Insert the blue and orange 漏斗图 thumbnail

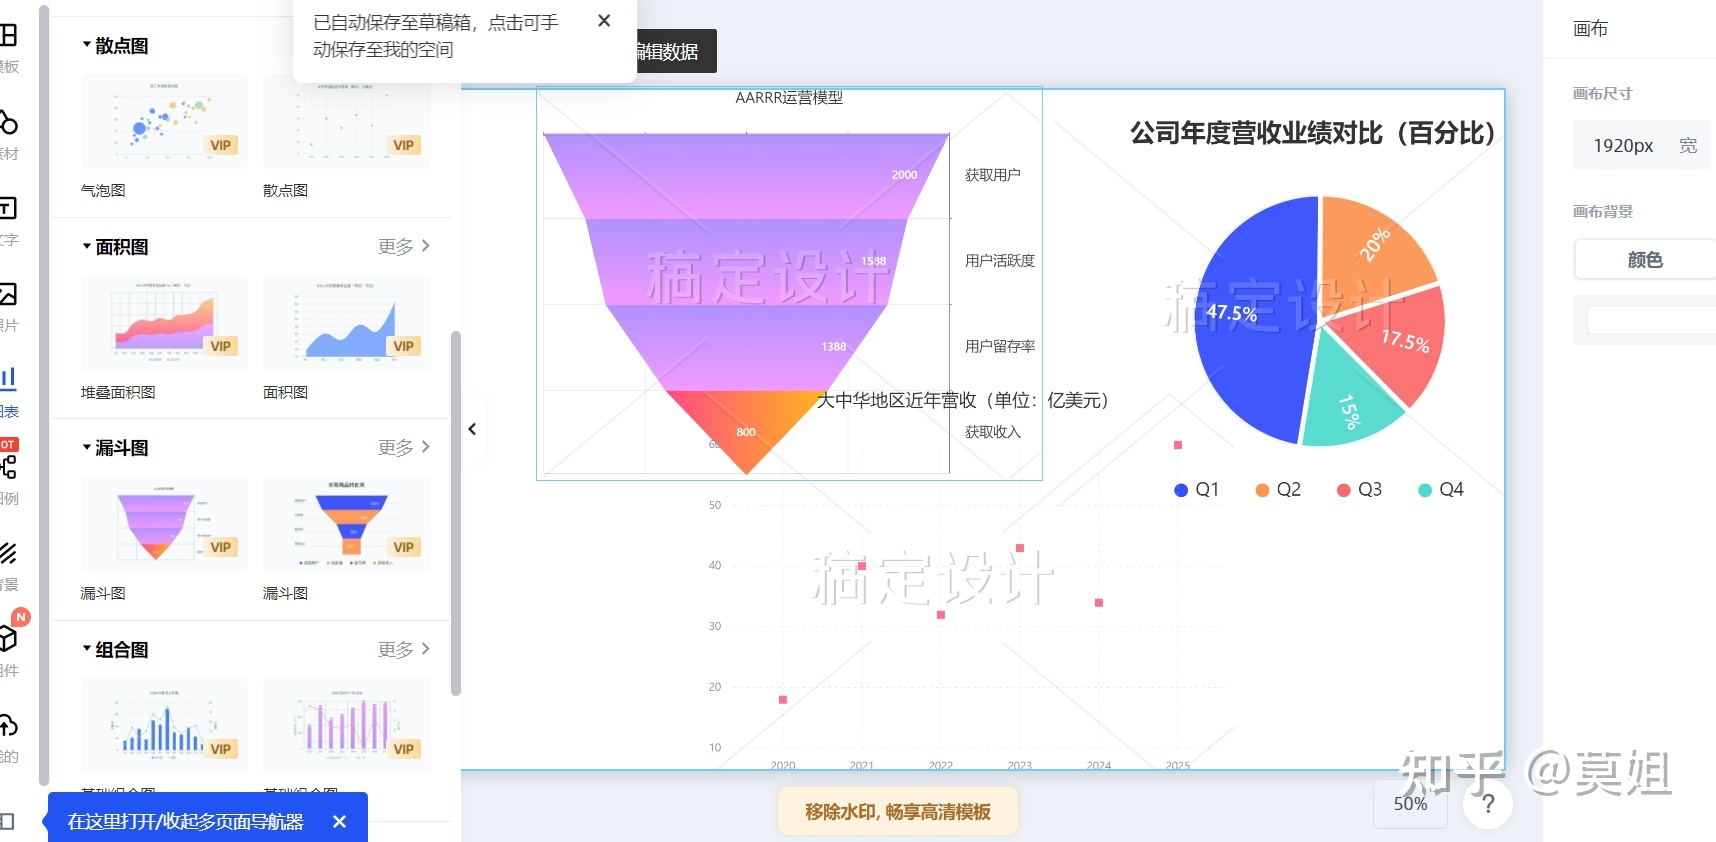346,524
